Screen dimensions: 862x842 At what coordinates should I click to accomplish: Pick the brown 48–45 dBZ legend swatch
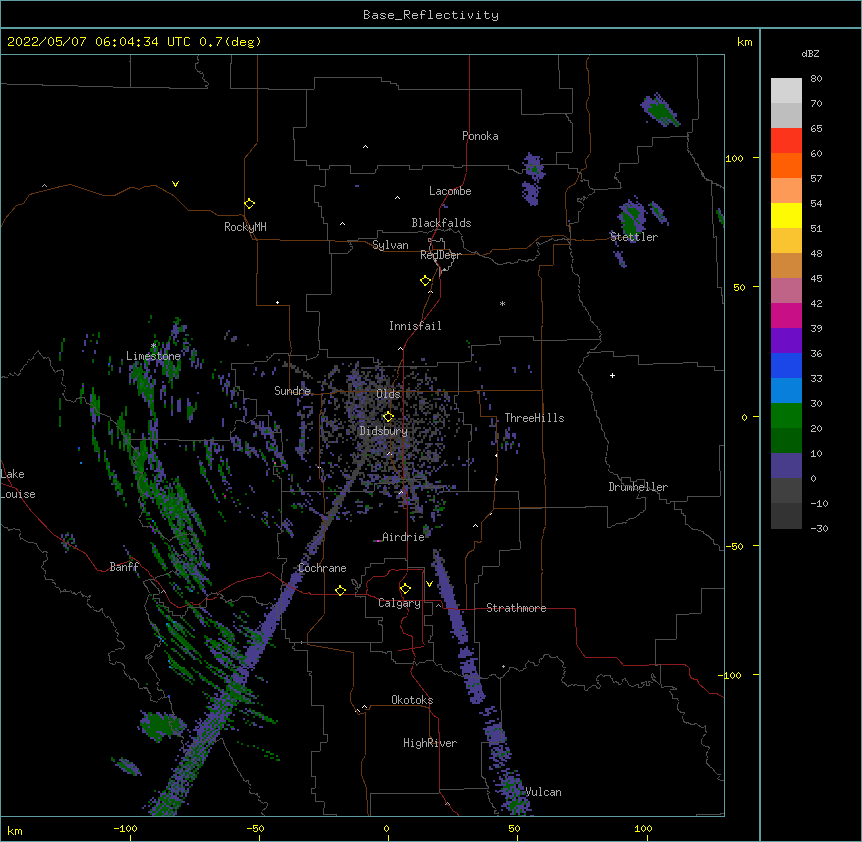786,265
